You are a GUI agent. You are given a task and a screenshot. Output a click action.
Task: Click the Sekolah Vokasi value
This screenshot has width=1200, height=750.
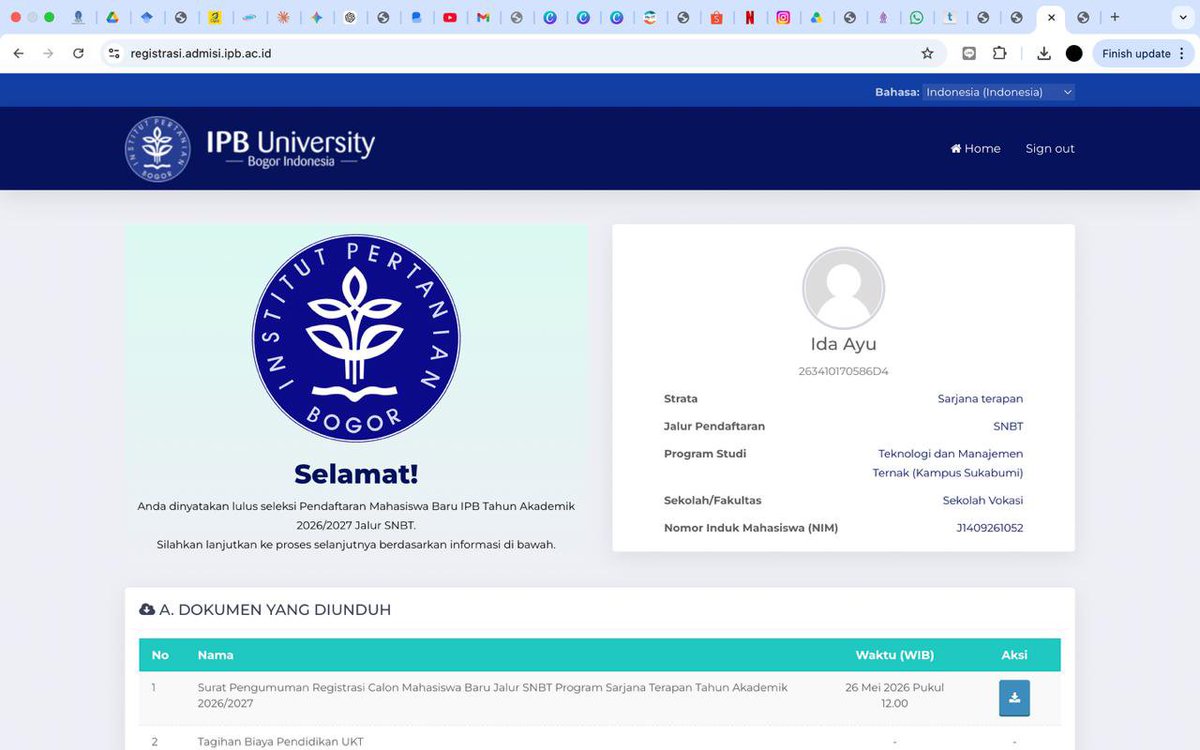(x=982, y=500)
